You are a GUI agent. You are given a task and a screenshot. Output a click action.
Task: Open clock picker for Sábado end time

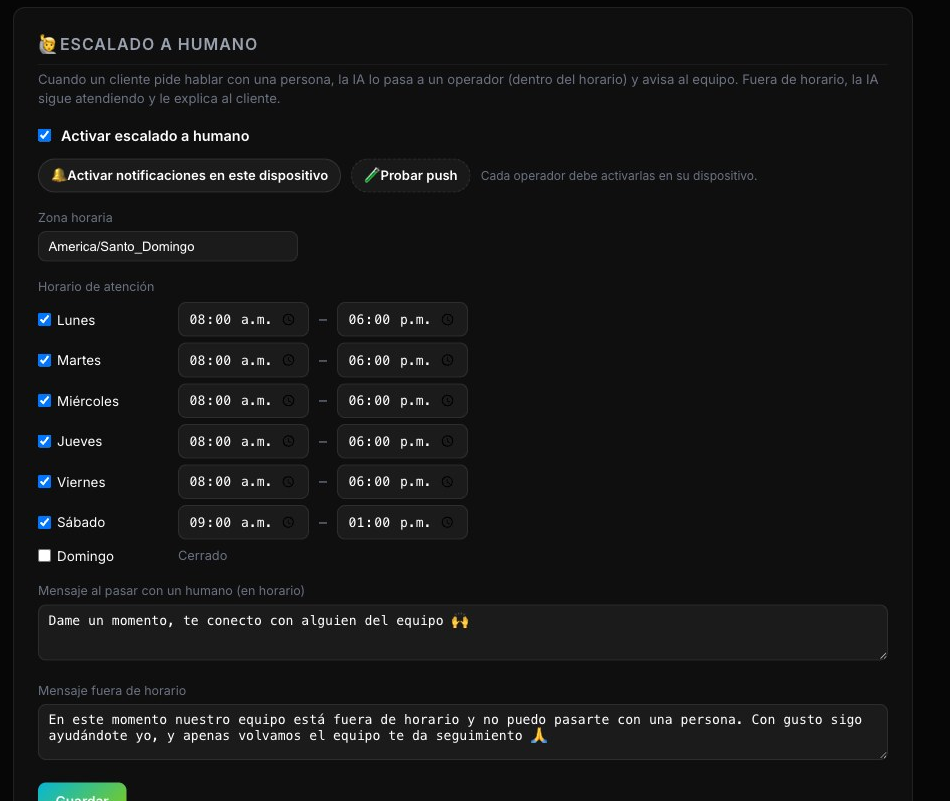(x=447, y=522)
